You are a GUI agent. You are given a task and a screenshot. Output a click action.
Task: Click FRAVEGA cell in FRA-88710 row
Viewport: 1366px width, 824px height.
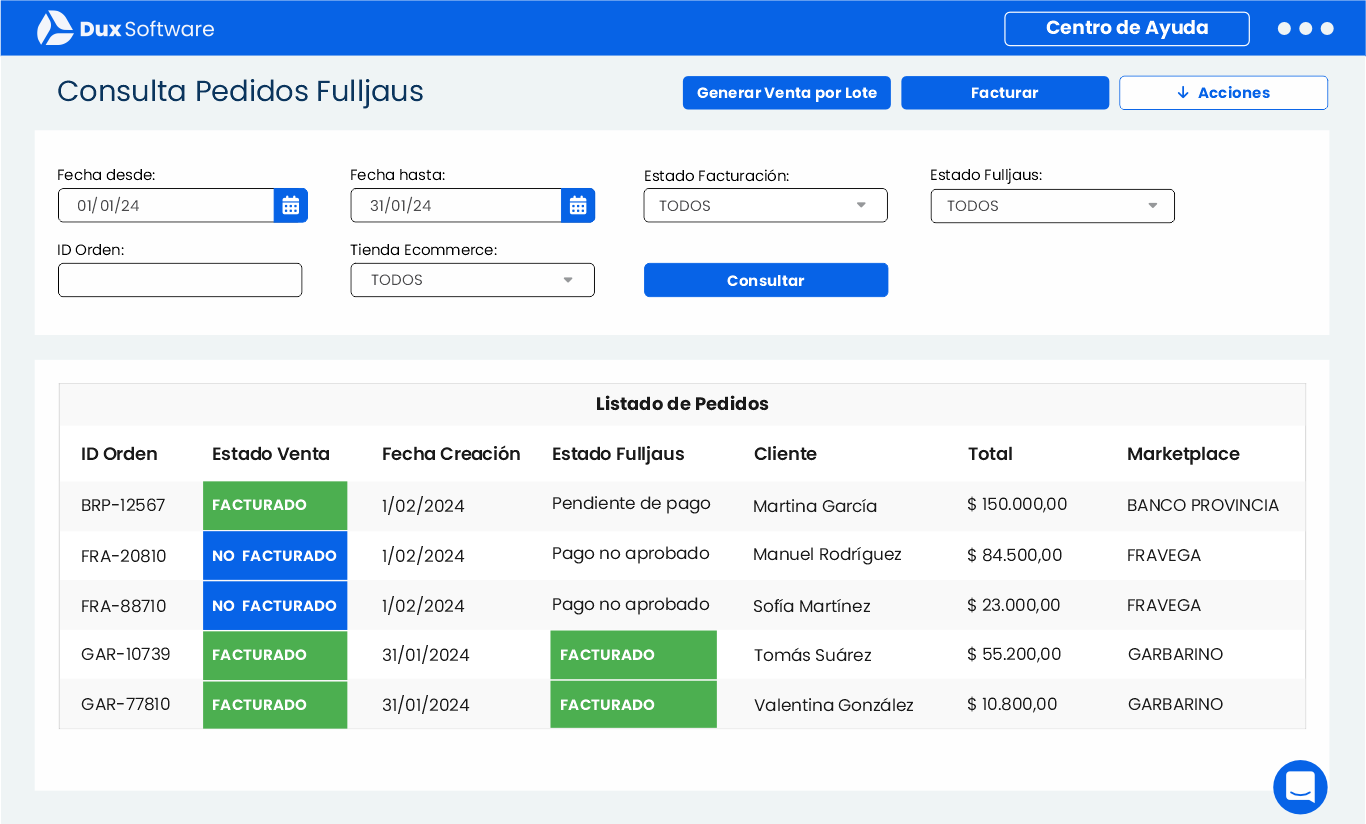[1164, 605]
